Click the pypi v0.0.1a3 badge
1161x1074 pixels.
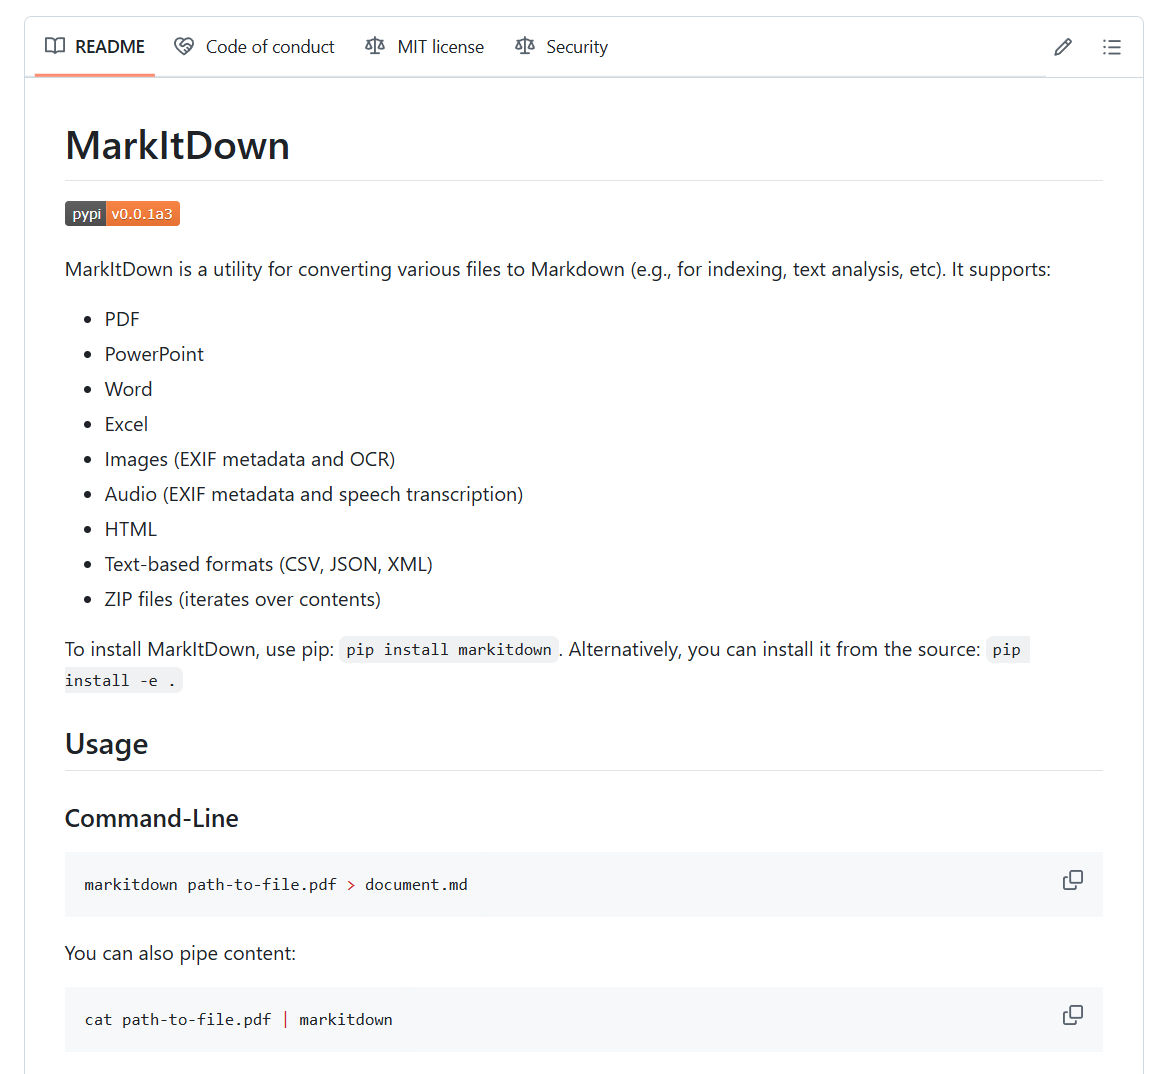coord(122,213)
